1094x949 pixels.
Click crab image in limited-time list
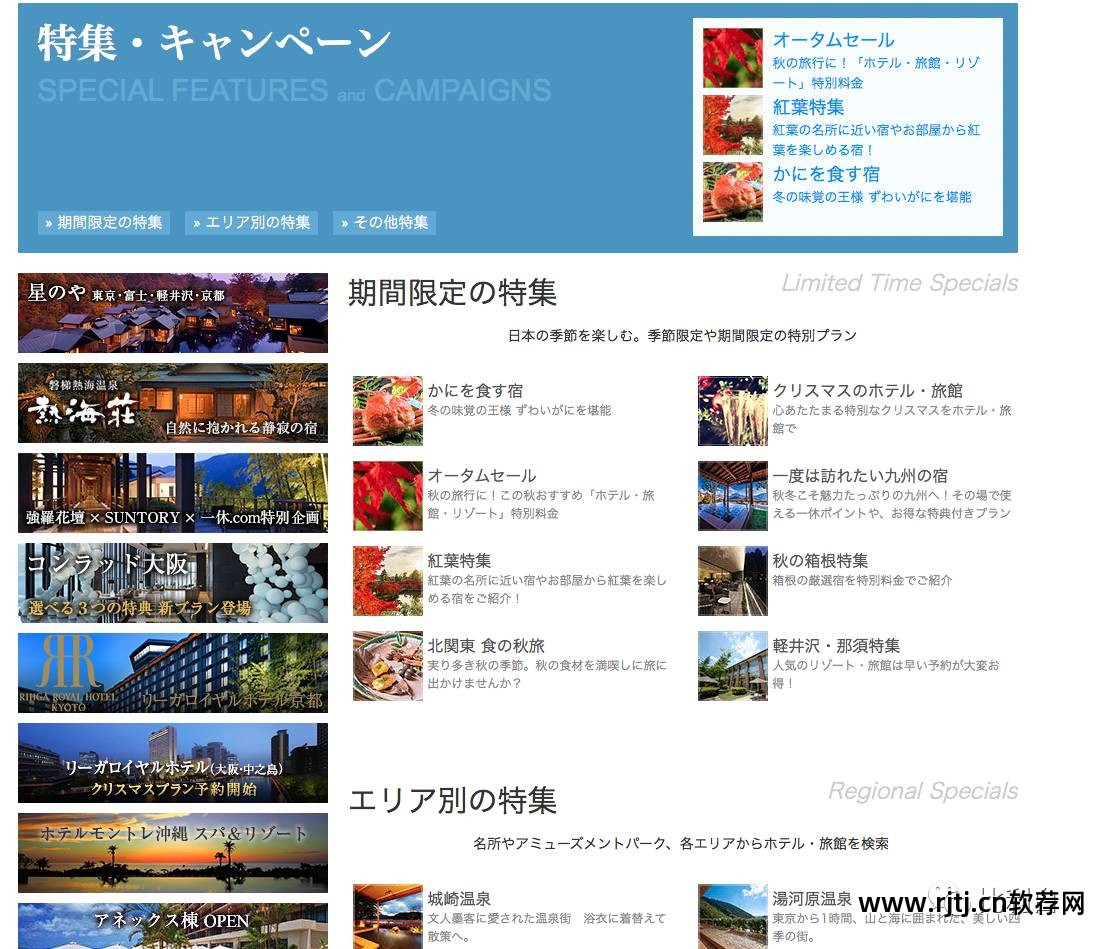coord(388,410)
